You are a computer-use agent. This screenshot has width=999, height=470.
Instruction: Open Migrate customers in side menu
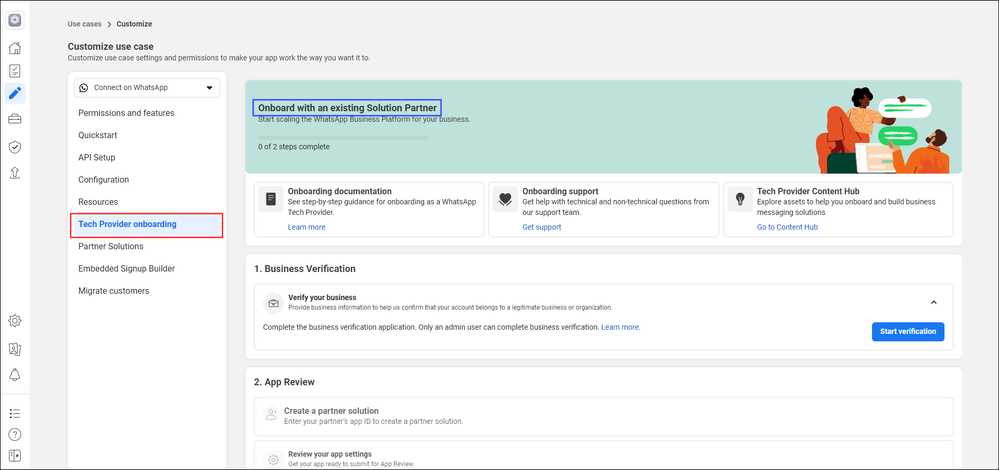pos(114,291)
